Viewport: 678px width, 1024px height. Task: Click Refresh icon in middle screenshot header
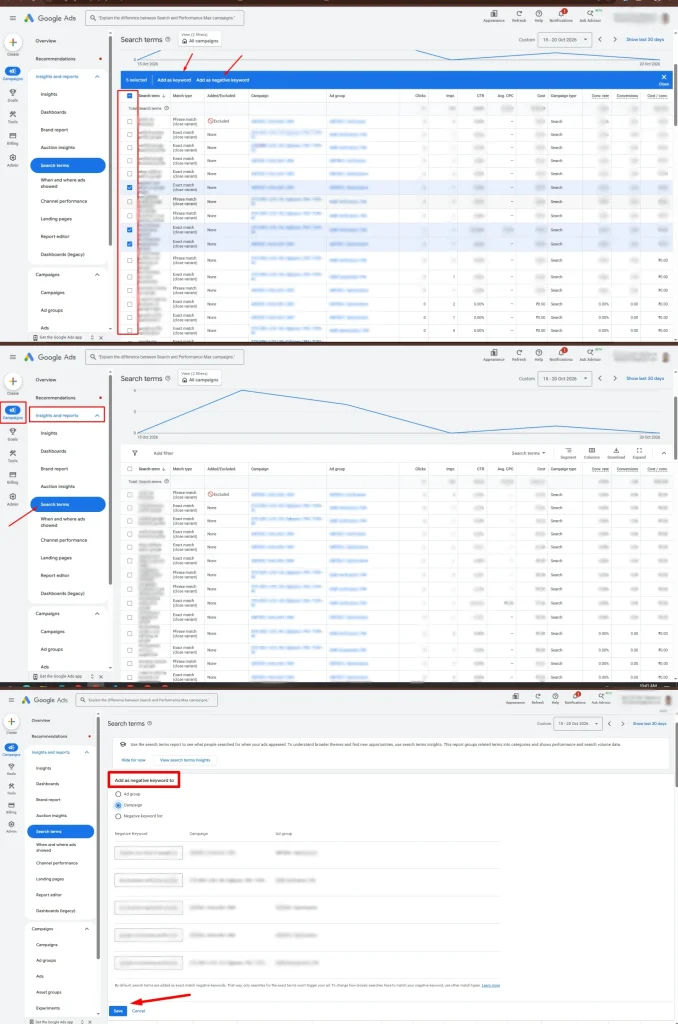click(x=519, y=353)
